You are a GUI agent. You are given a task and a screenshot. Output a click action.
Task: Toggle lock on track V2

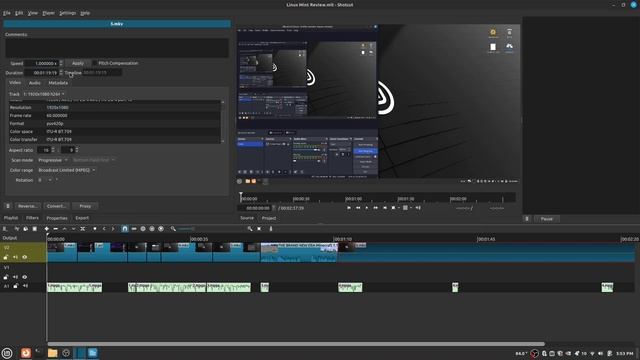coord(6,257)
